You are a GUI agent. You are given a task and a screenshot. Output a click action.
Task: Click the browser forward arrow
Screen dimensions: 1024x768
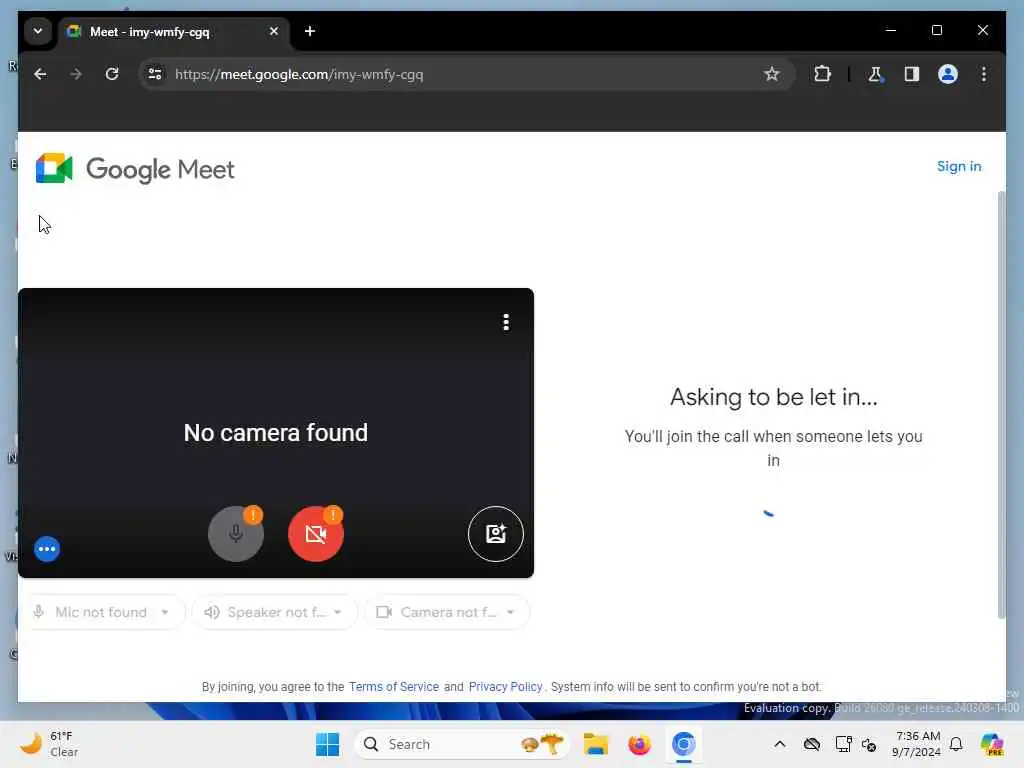coord(76,74)
